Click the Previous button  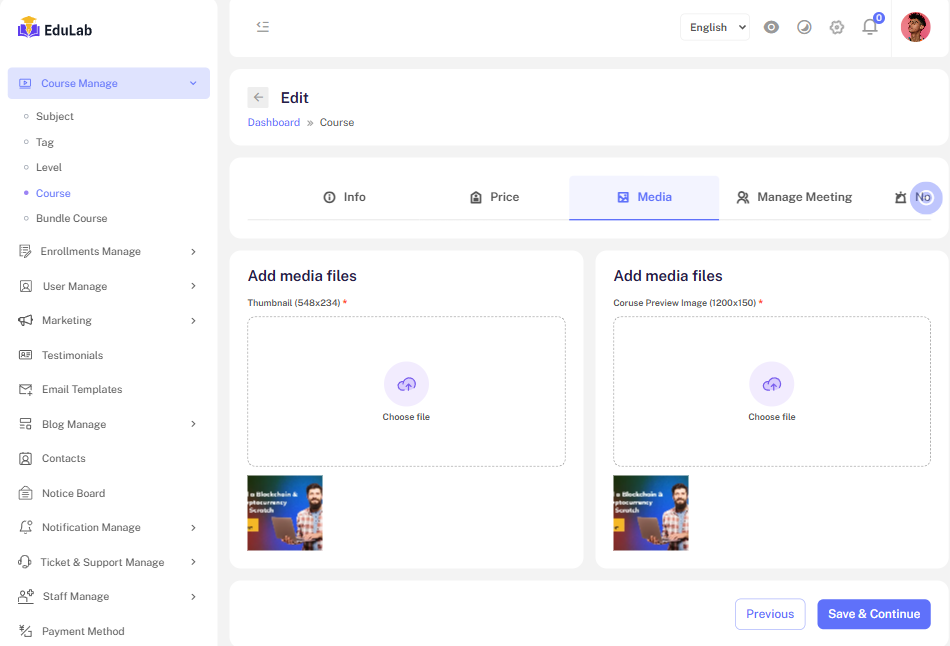[x=769, y=614]
